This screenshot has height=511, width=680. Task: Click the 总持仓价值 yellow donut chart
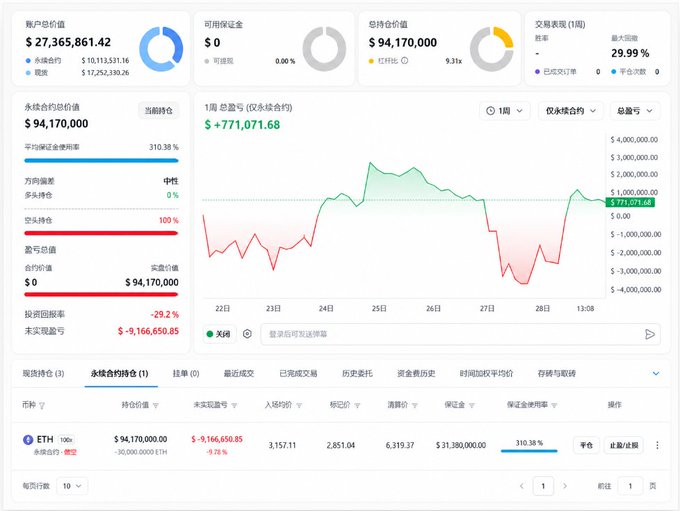click(492, 49)
